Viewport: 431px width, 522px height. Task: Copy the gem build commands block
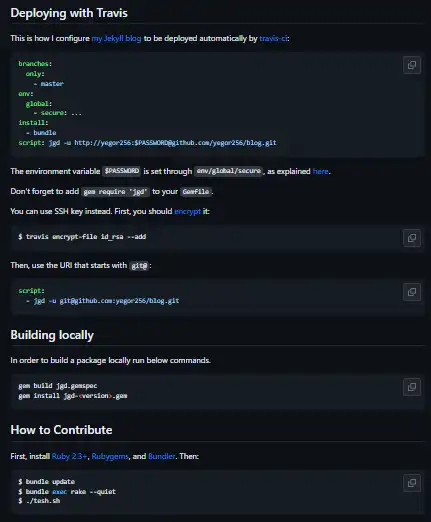point(412,387)
